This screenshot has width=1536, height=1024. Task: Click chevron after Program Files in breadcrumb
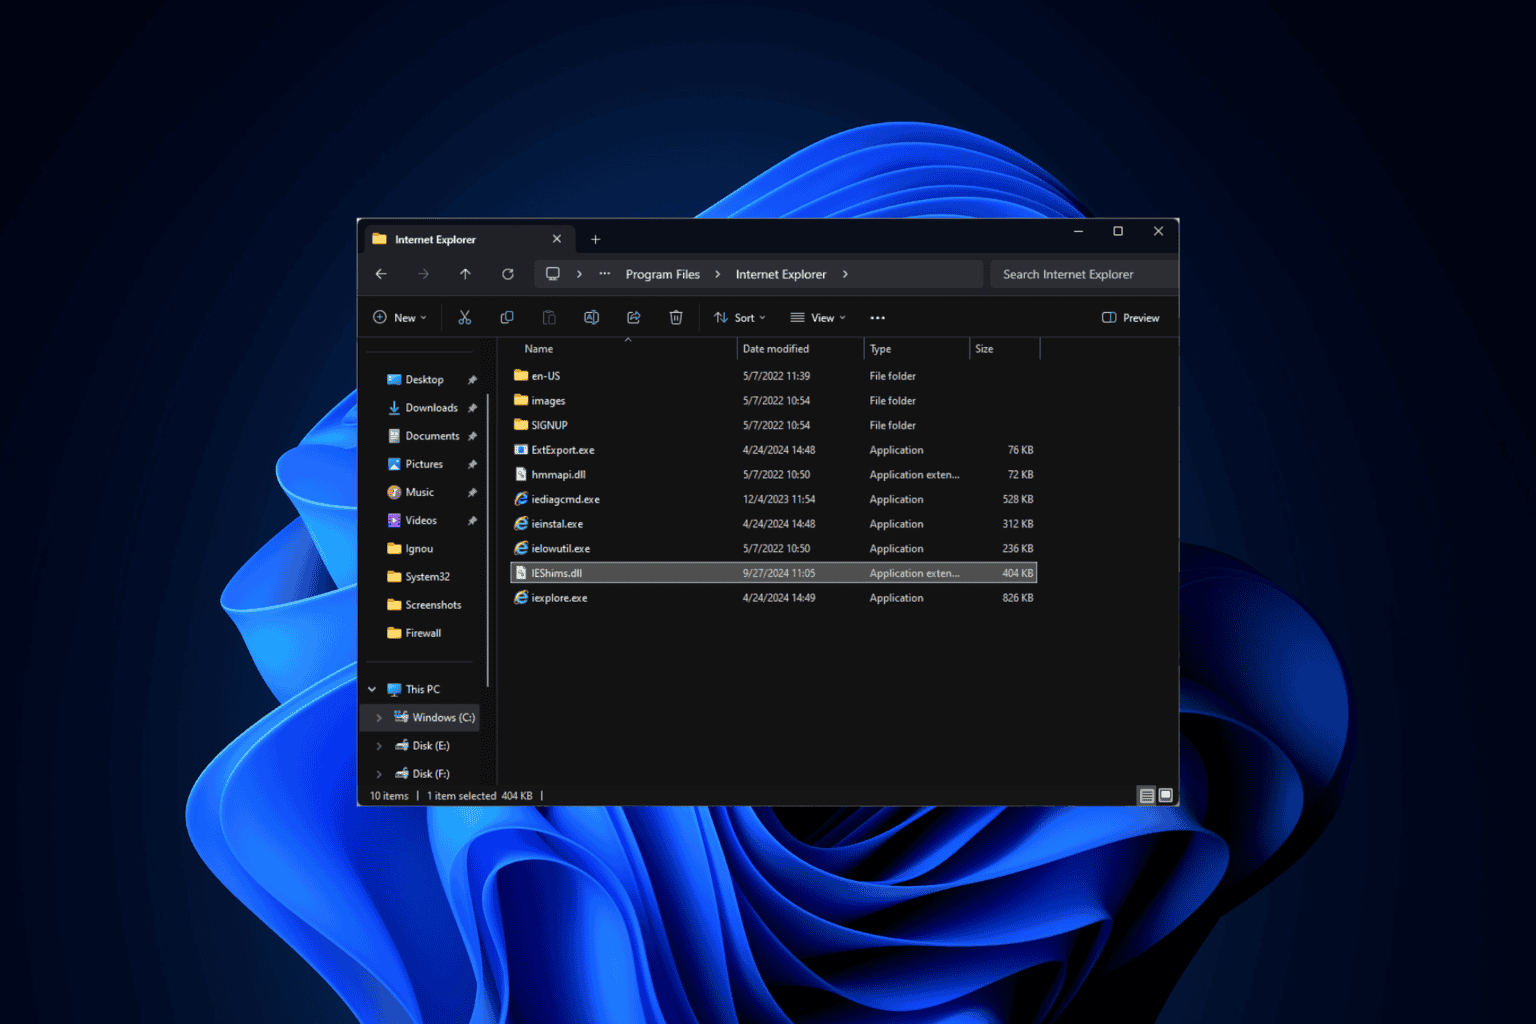[717, 274]
